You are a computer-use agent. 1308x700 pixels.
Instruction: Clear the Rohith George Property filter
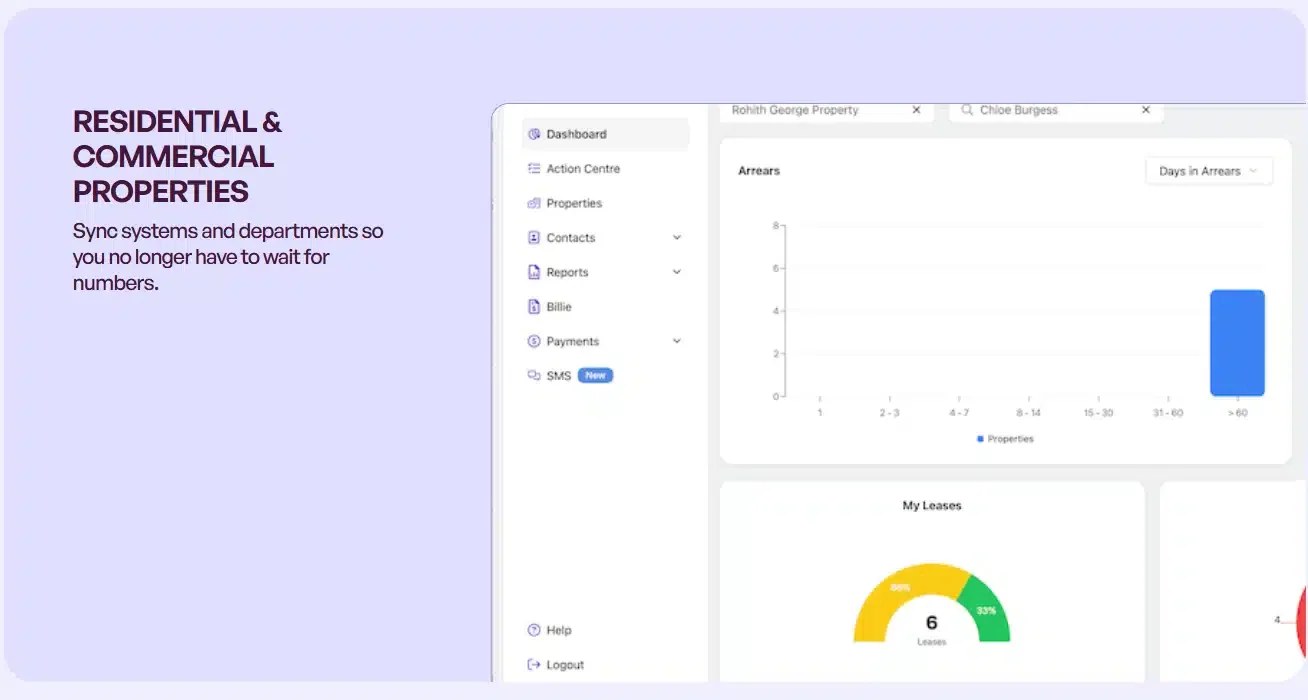click(916, 110)
